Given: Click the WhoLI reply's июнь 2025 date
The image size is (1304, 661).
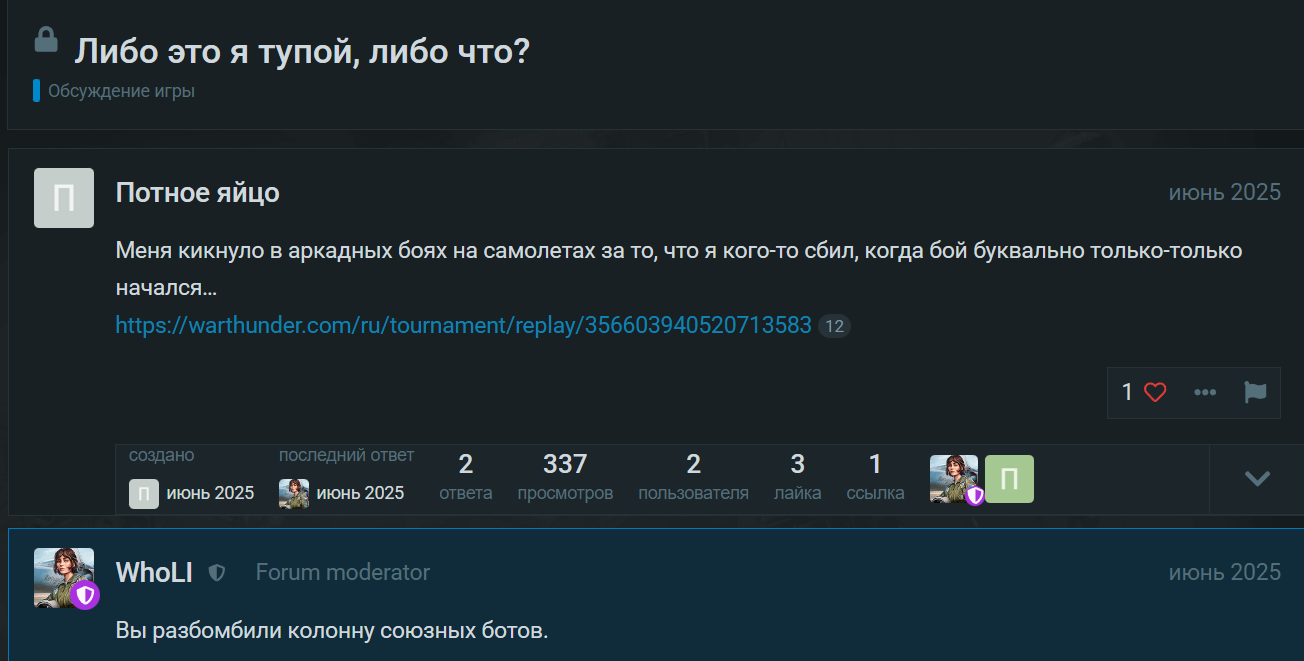Looking at the screenshot, I should point(1224,572).
